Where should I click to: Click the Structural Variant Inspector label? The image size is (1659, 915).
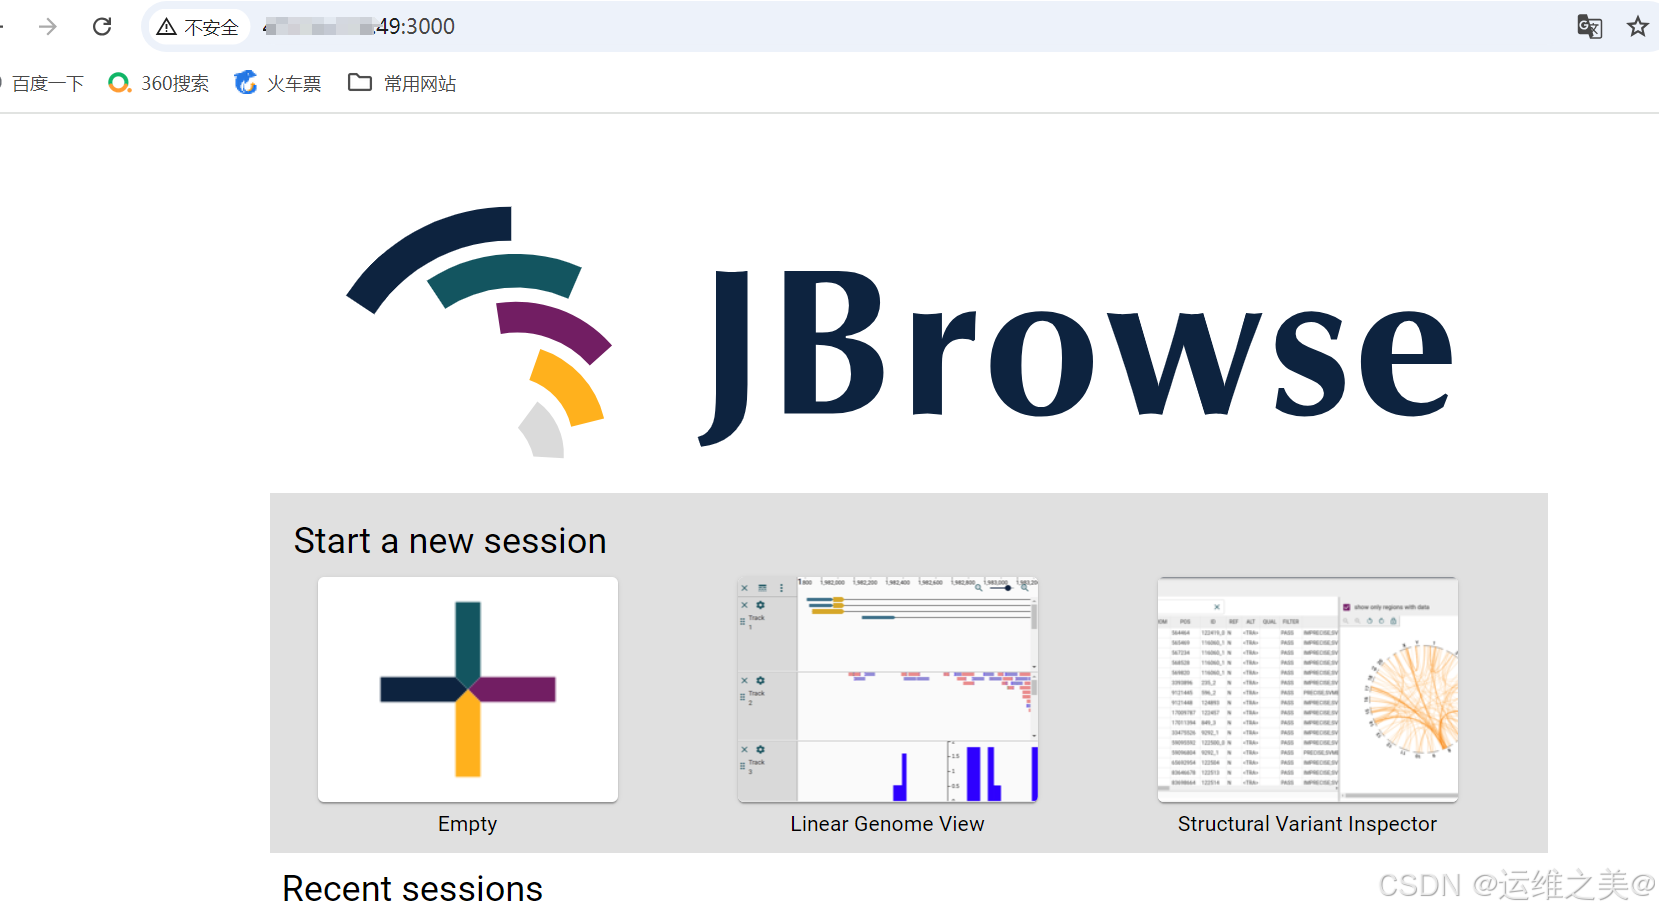[1308, 824]
